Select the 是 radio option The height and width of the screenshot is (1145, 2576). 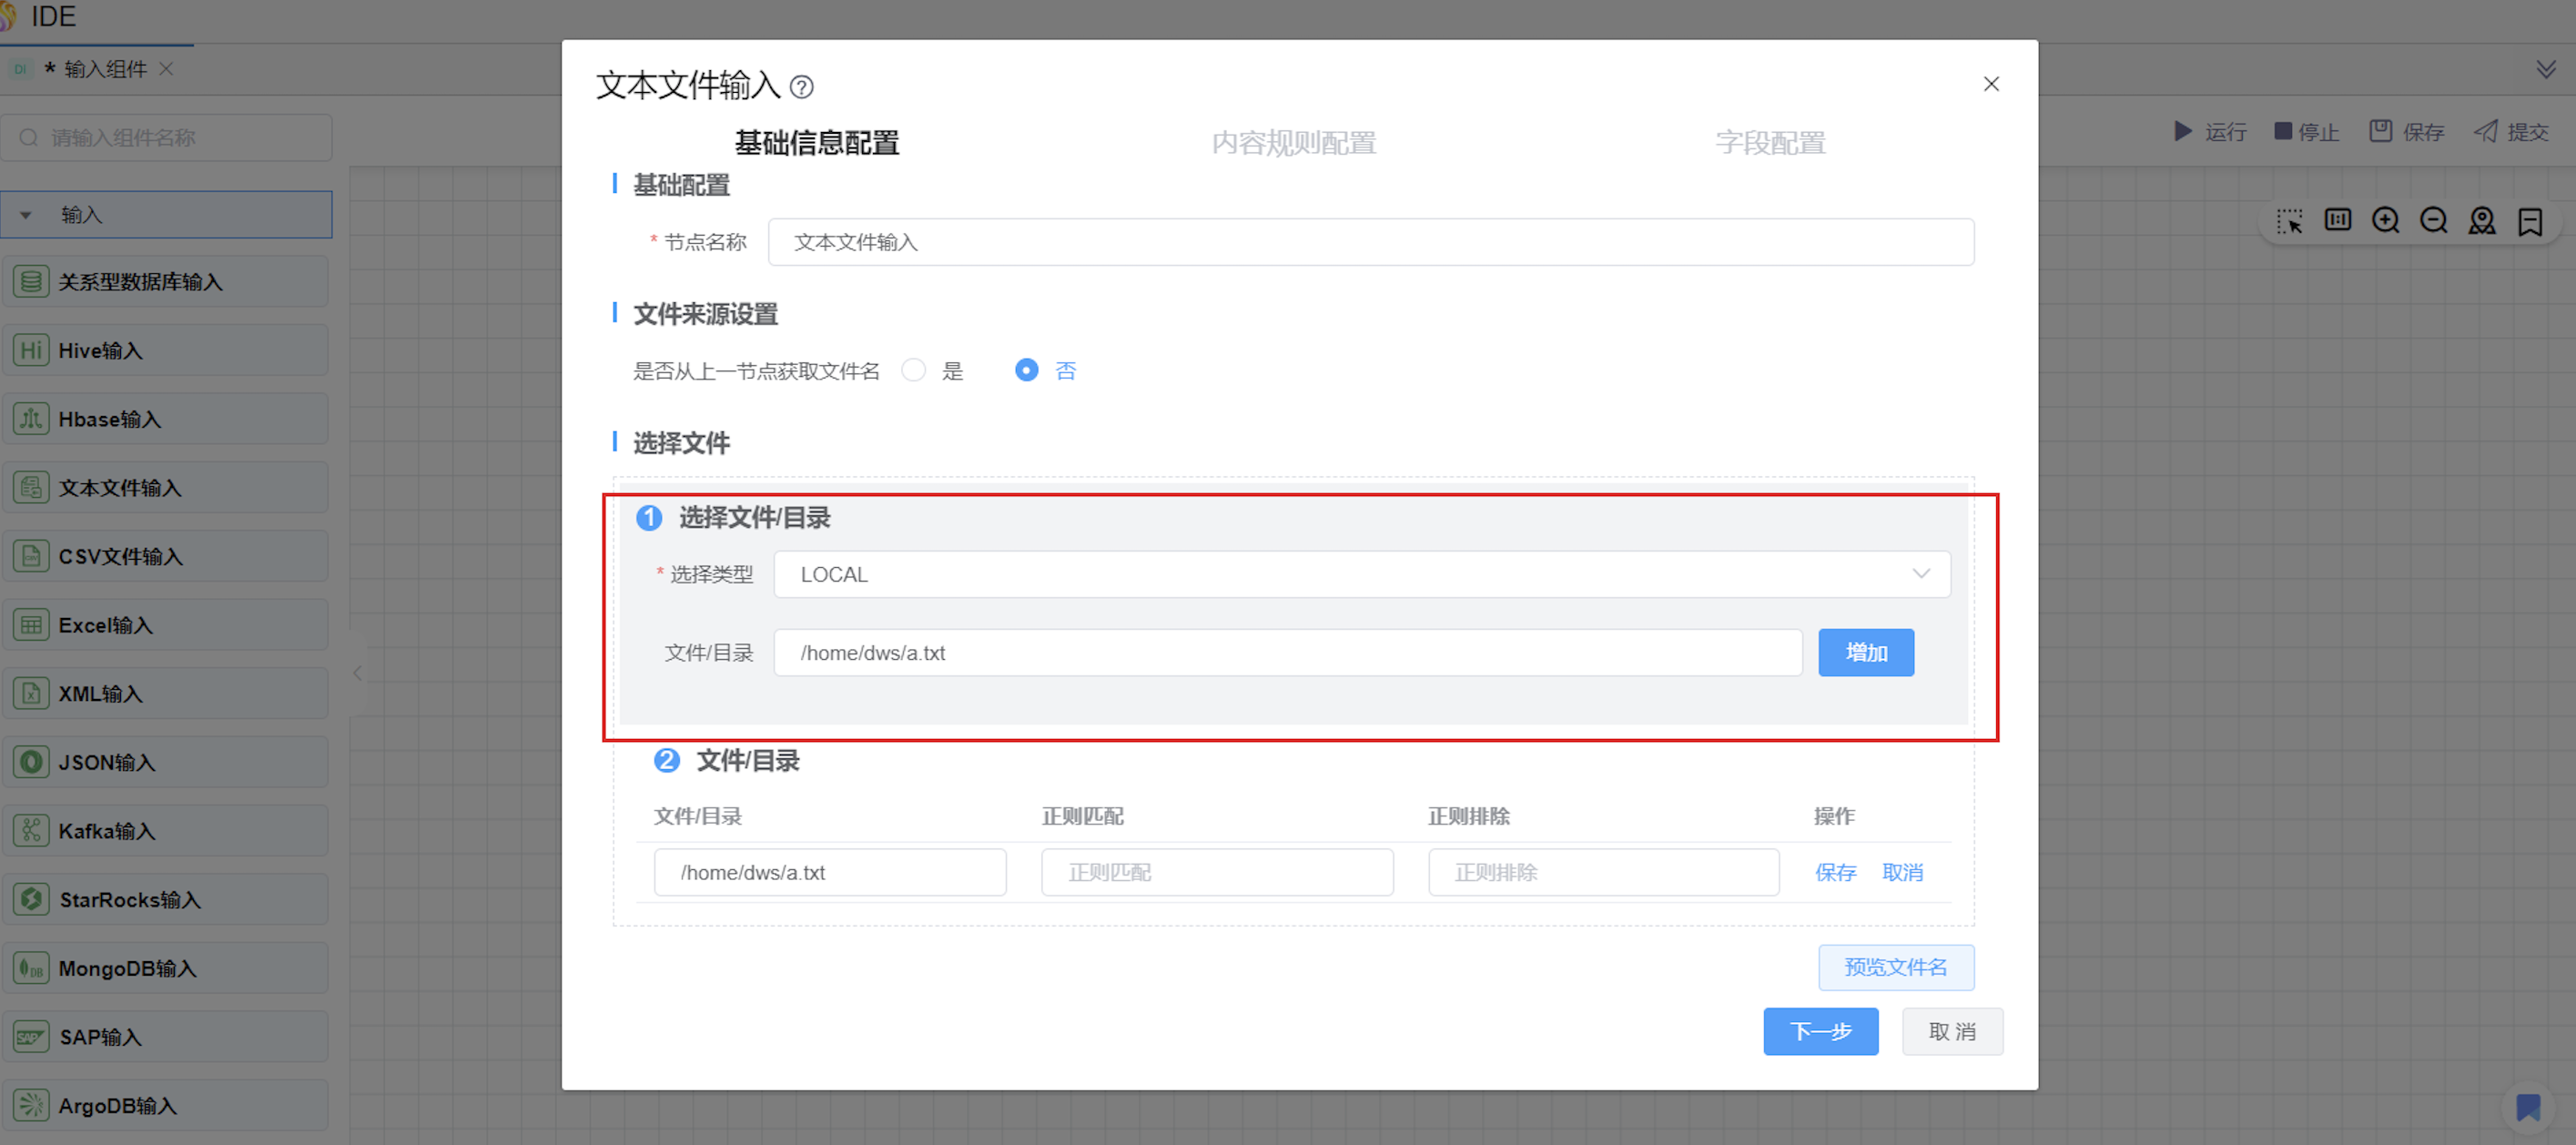(913, 370)
